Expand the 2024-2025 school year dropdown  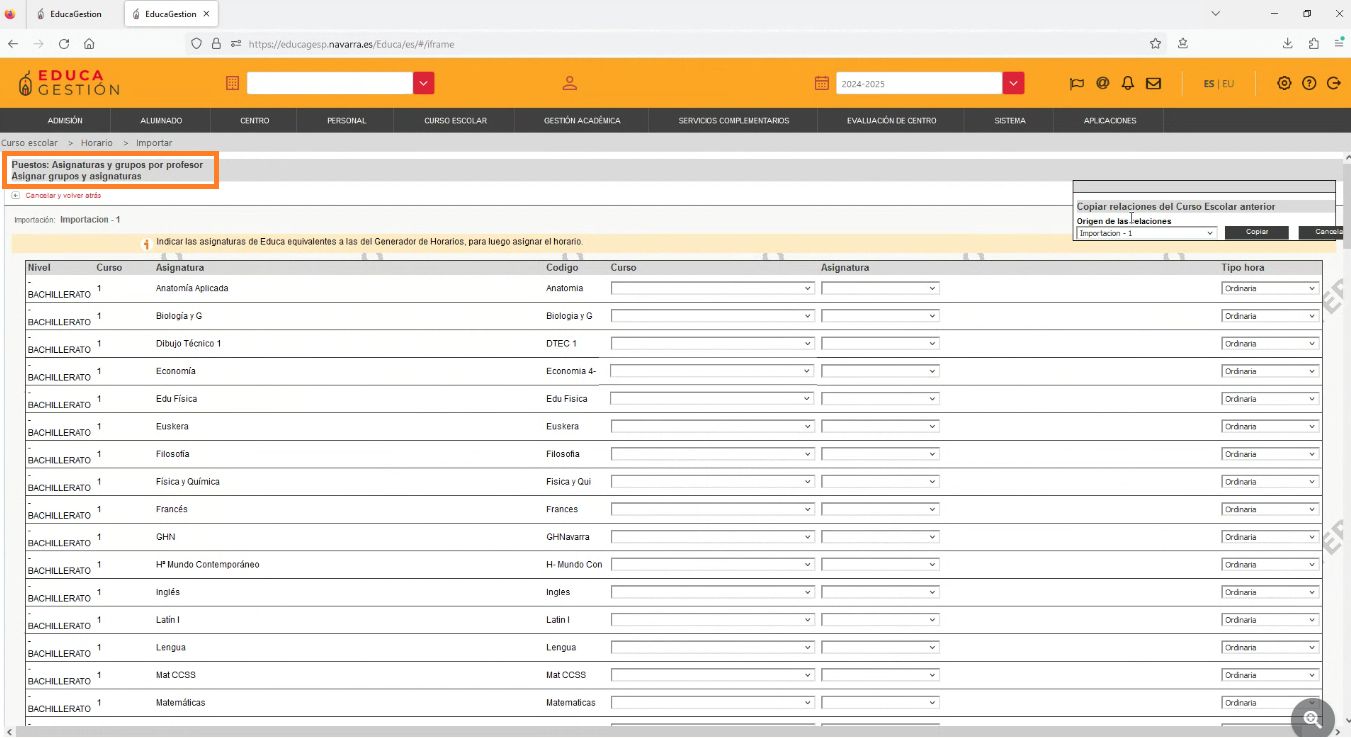[x=1014, y=83]
